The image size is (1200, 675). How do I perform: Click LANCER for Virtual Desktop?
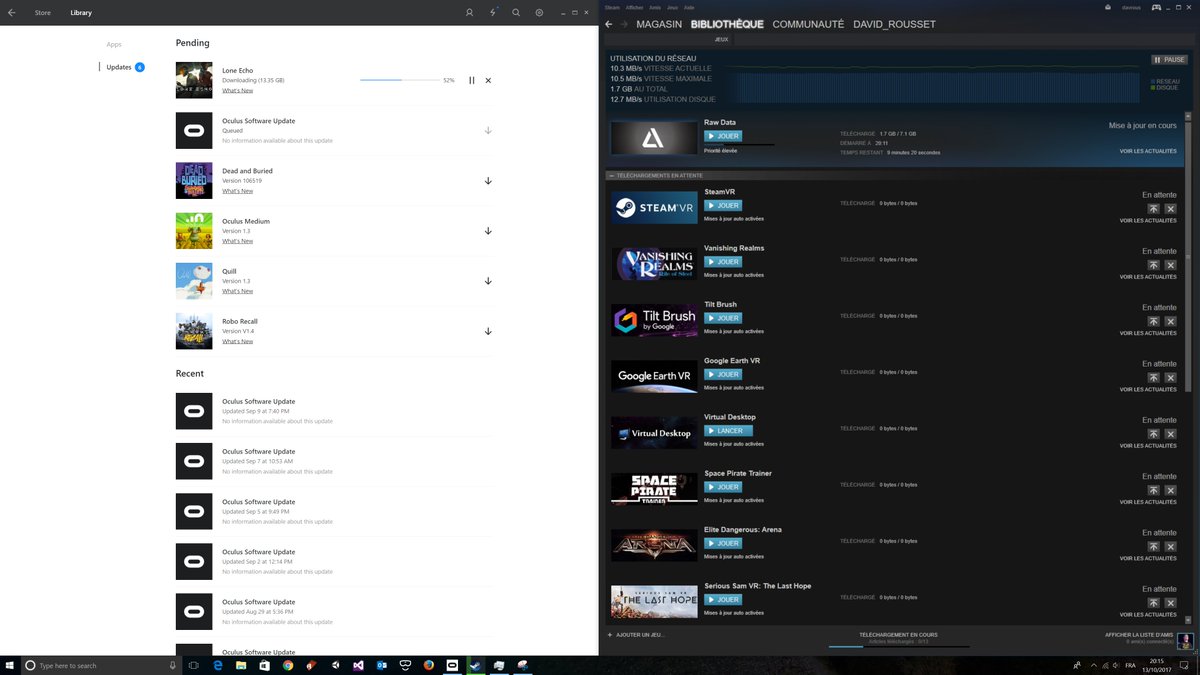click(728, 431)
